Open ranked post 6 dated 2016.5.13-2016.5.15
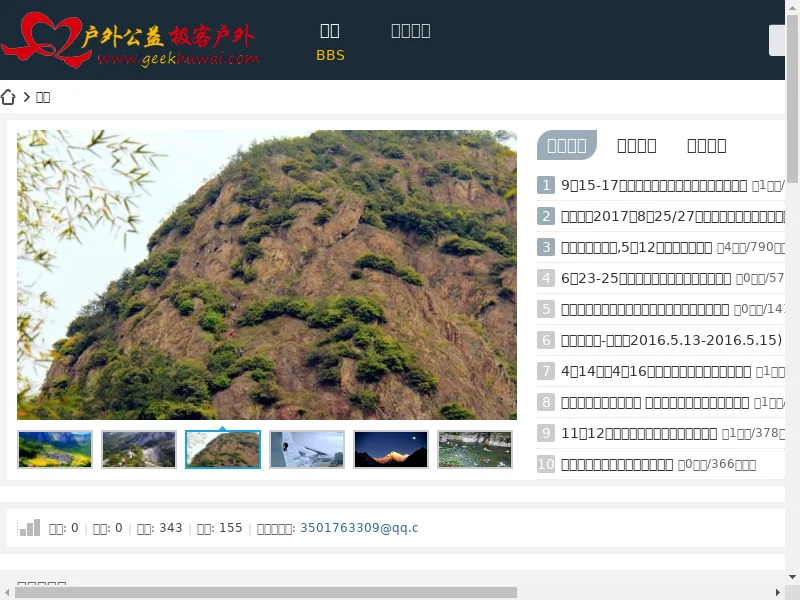This screenshot has width=800, height=600. (x=671, y=340)
